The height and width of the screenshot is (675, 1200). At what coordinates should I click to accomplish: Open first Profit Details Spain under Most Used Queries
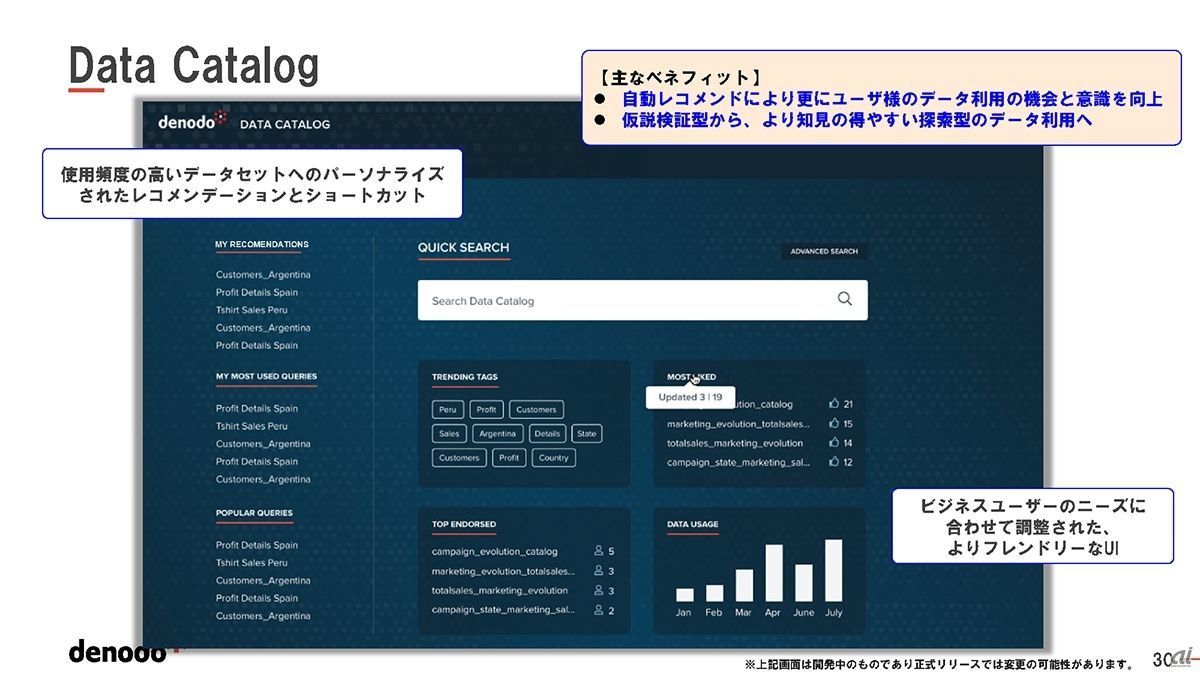click(257, 408)
